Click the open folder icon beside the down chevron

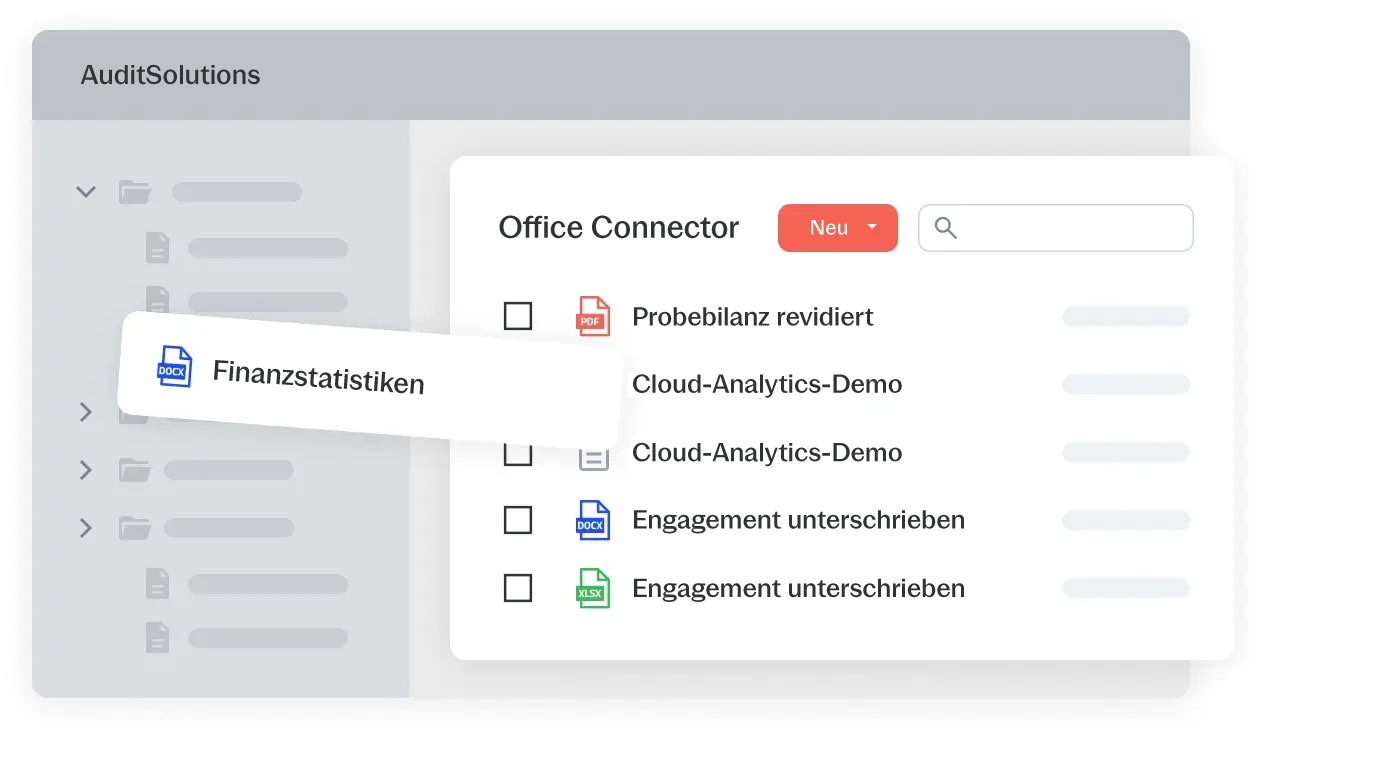[134, 192]
